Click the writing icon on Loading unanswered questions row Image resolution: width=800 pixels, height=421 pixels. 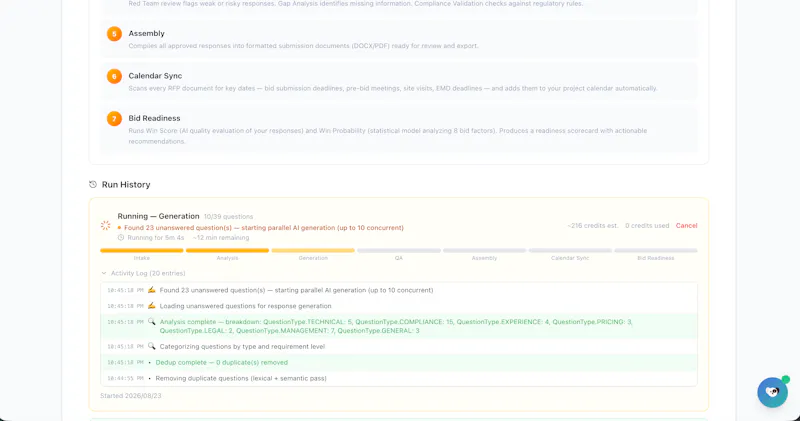(152, 306)
